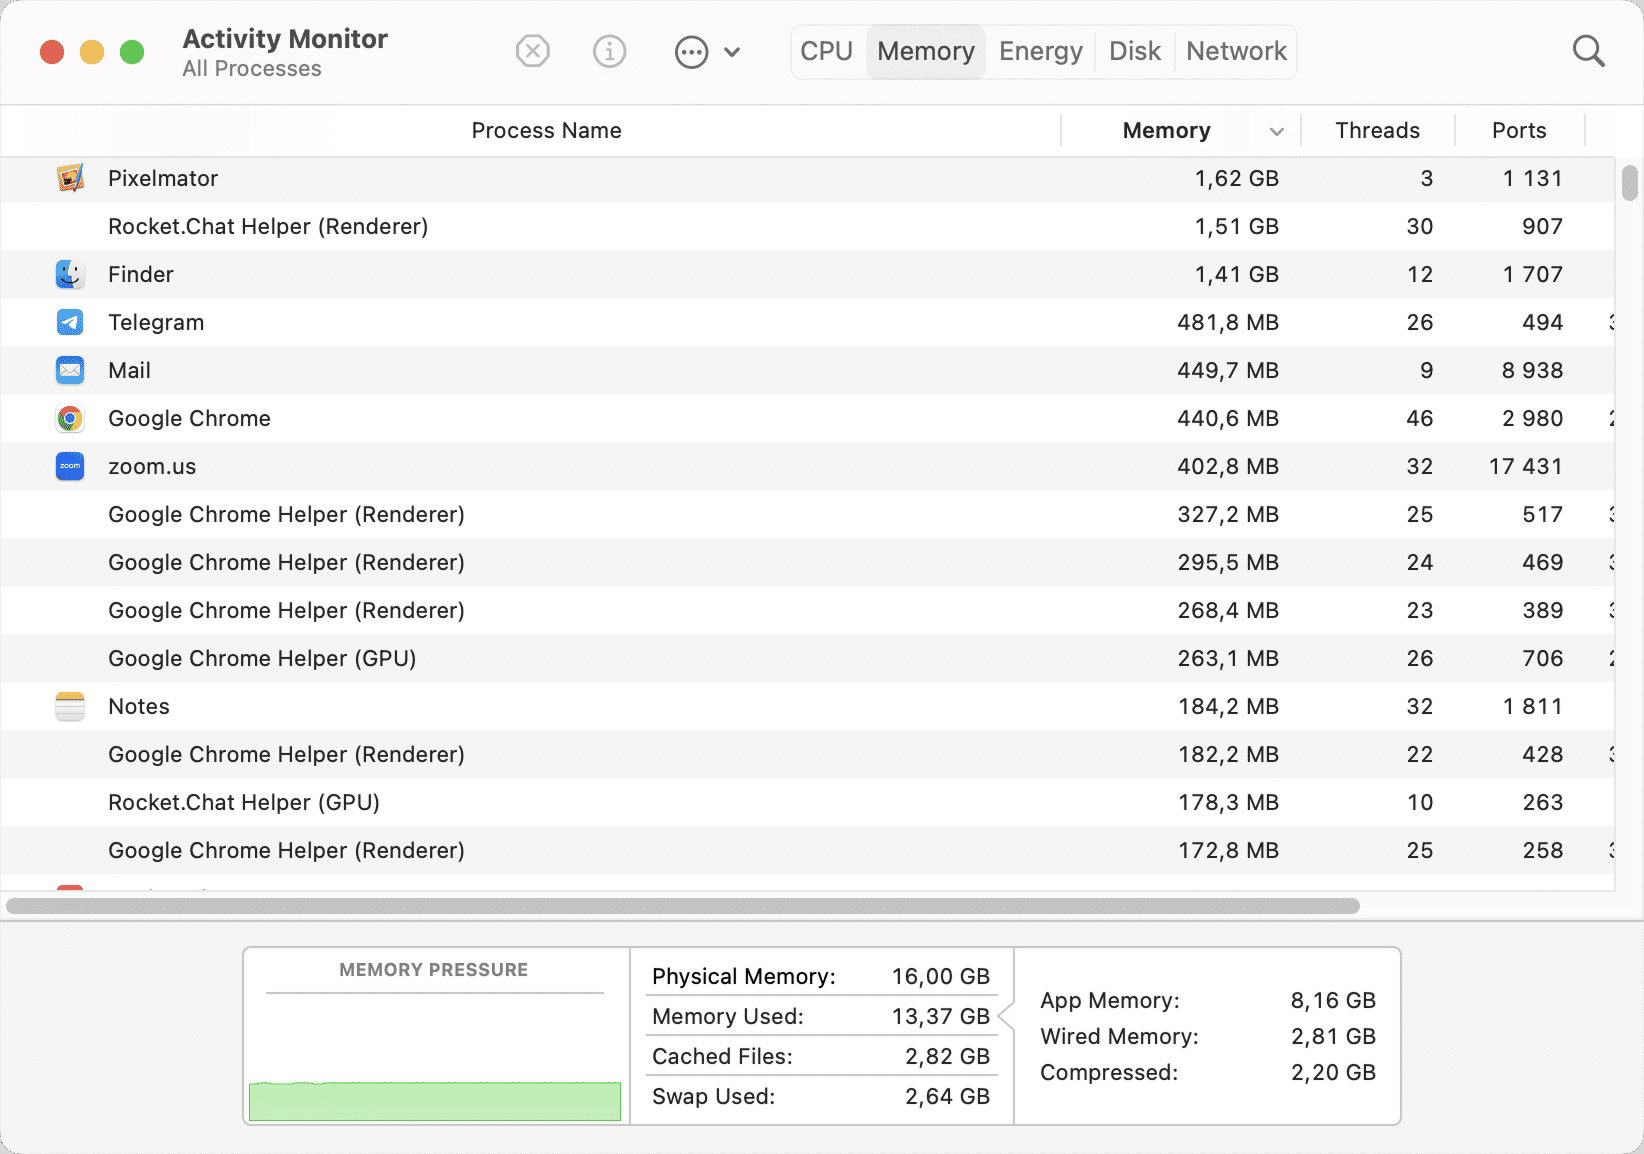This screenshot has height=1154, width=1644.
Task: Click the Memory column sort chevron
Action: click(1276, 131)
